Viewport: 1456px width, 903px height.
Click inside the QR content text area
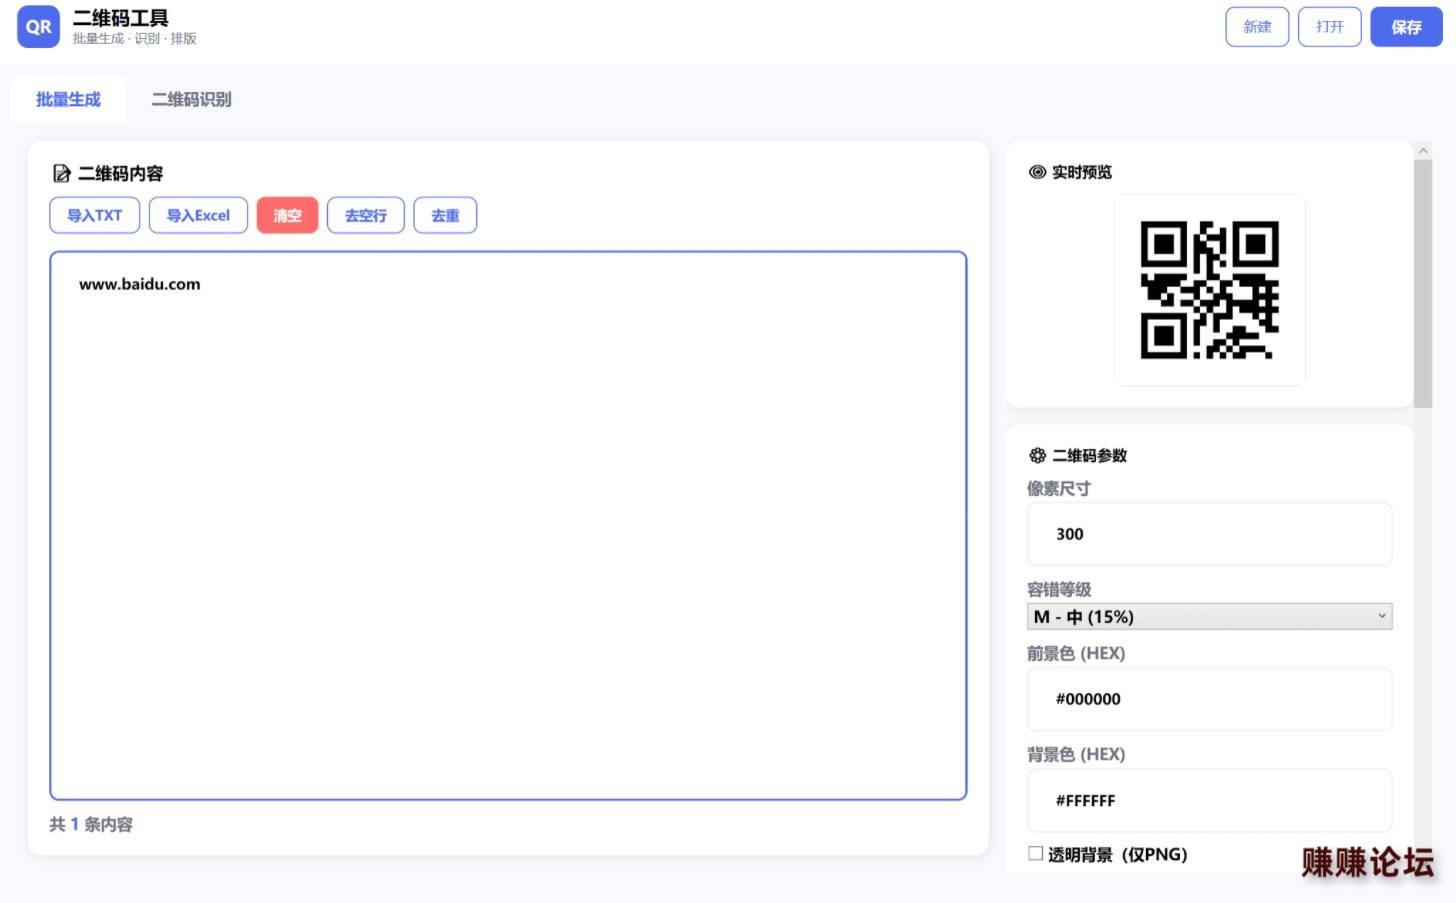pos(508,526)
